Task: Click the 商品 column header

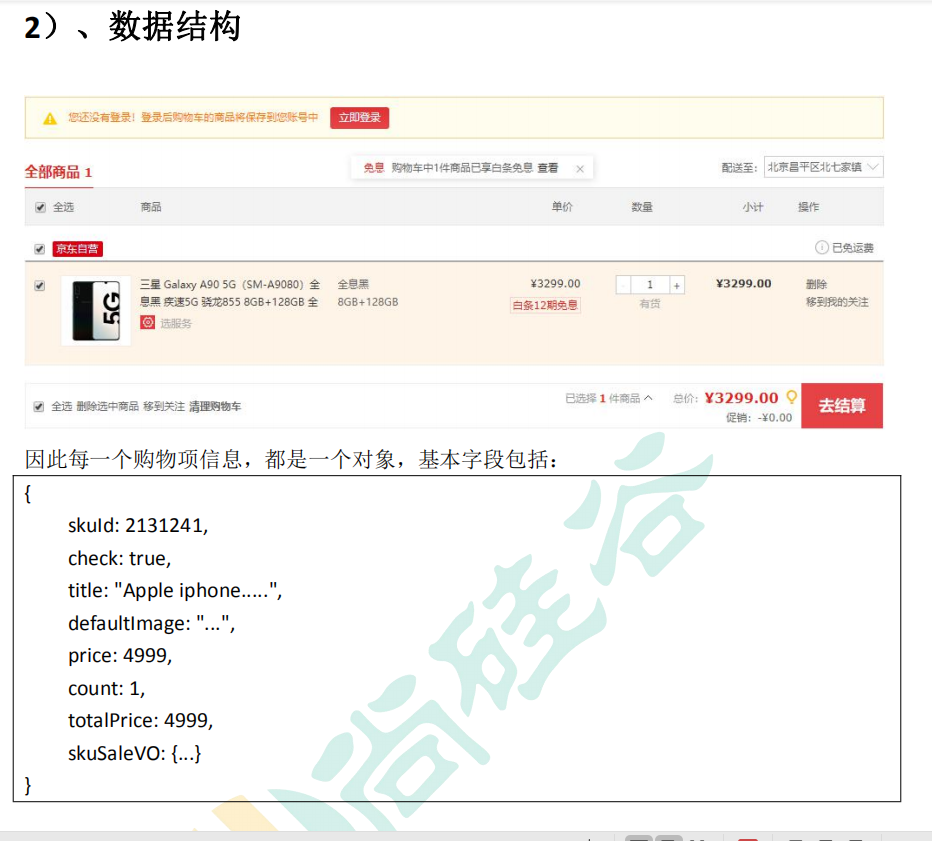Action: pos(150,207)
